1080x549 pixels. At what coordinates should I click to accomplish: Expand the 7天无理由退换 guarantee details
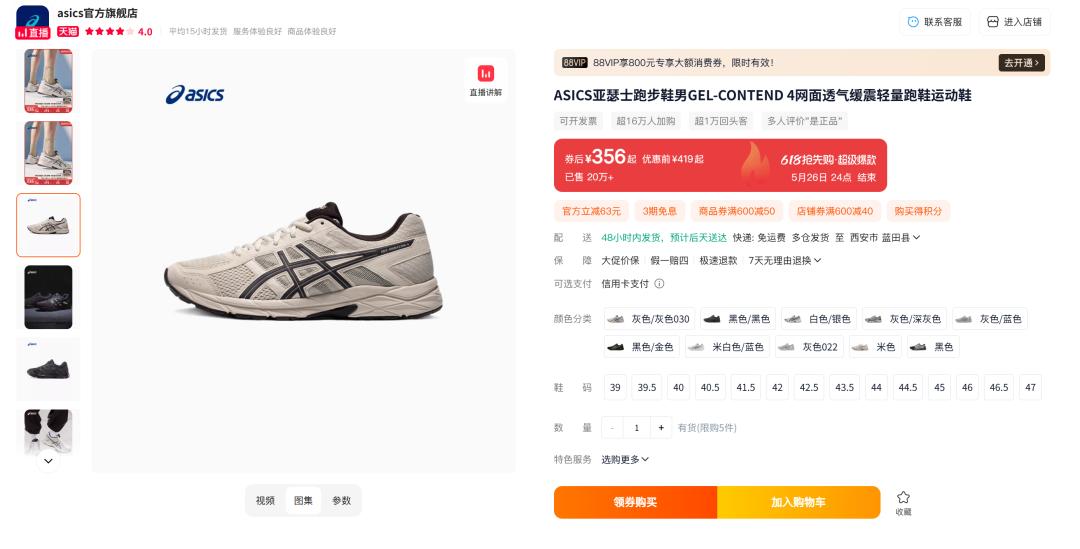[x=785, y=260]
